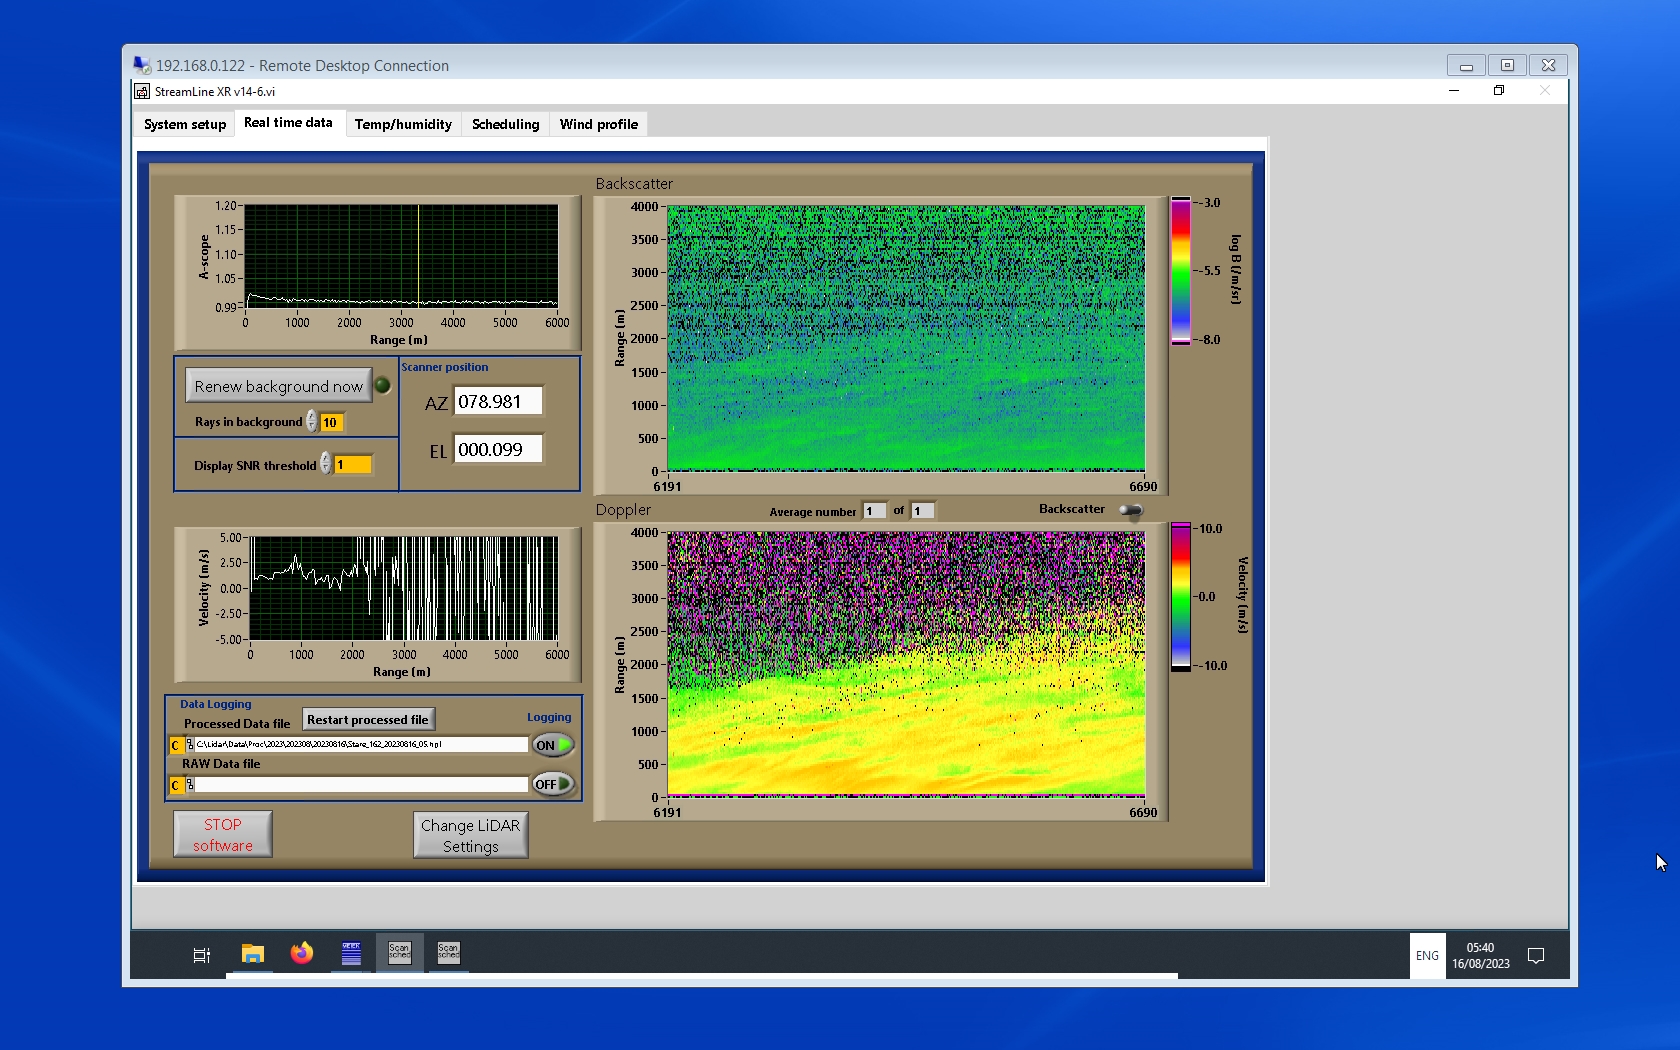Open File Explorer from the taskbar
1680x1050 pixels.
(252, 954)
